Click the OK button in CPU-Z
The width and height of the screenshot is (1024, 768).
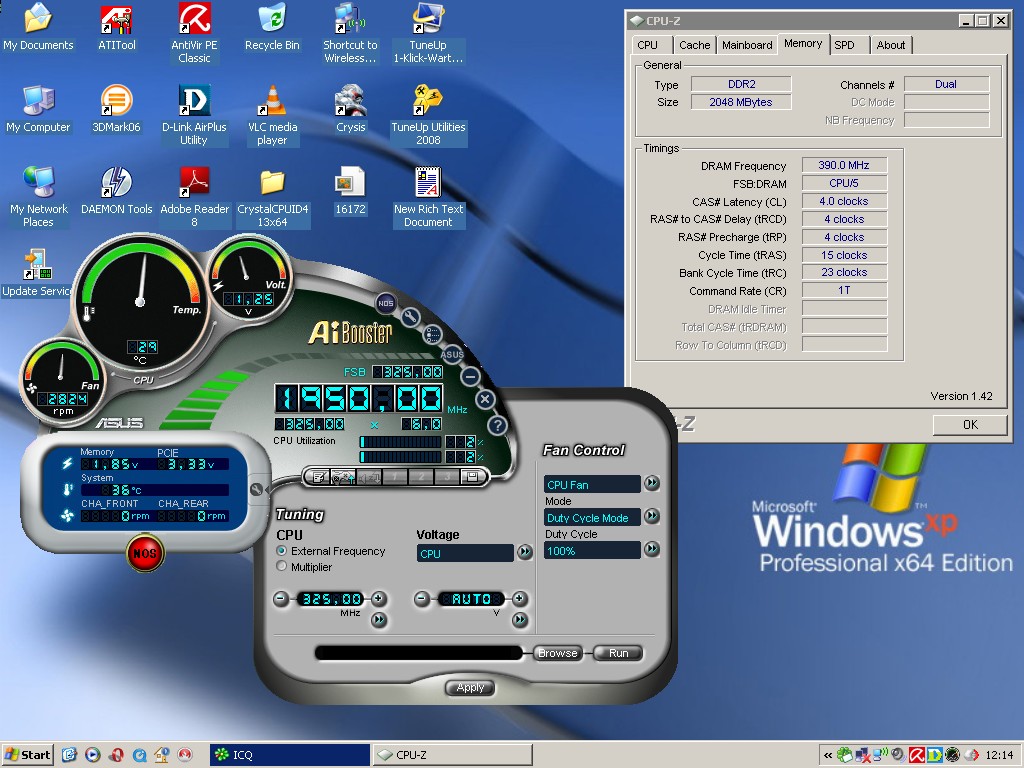coord(970,424)
